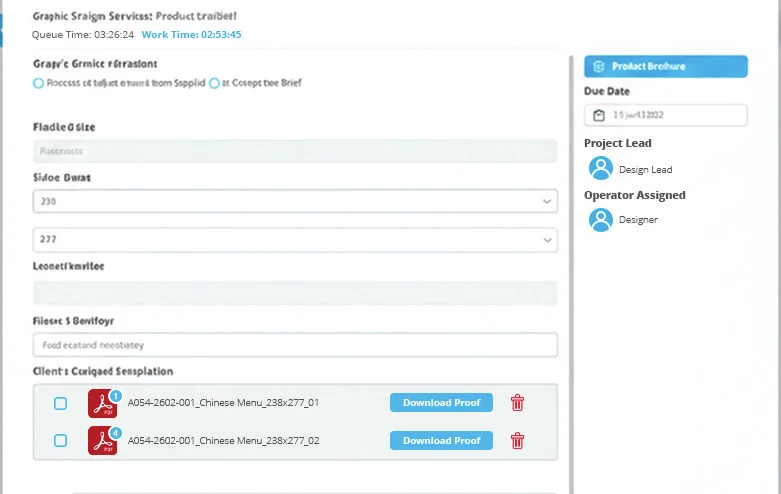Click file name A054-2602-001_Chinese Menu_238x277_01
This screenshot has width=781, height=494.
[x=223, y=402]
